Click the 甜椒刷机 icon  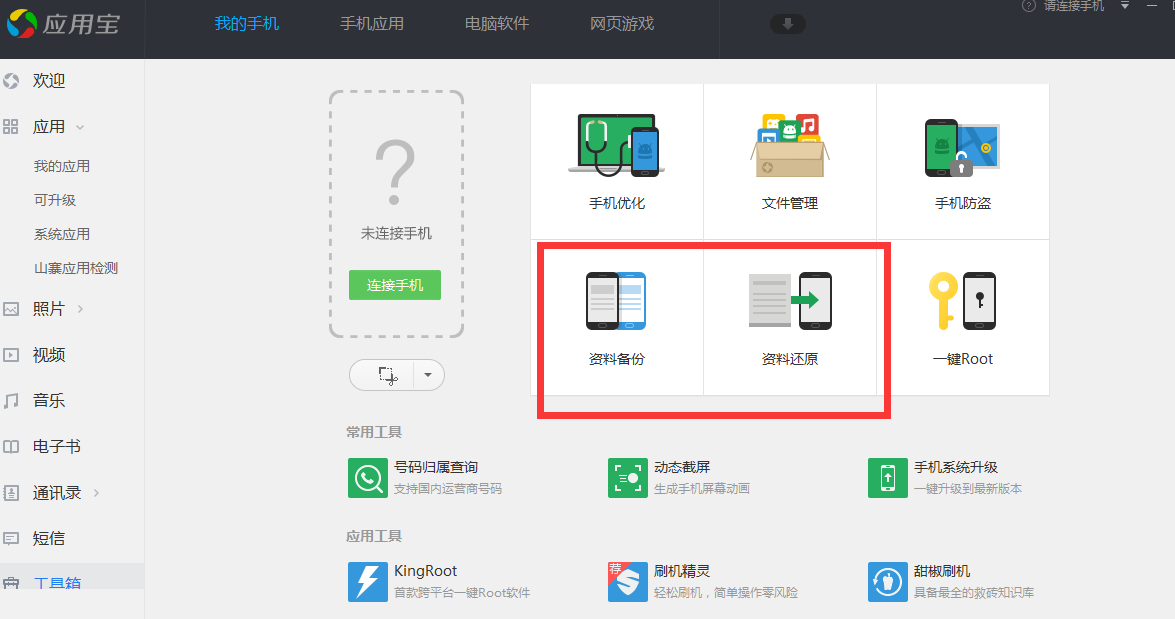887,582
